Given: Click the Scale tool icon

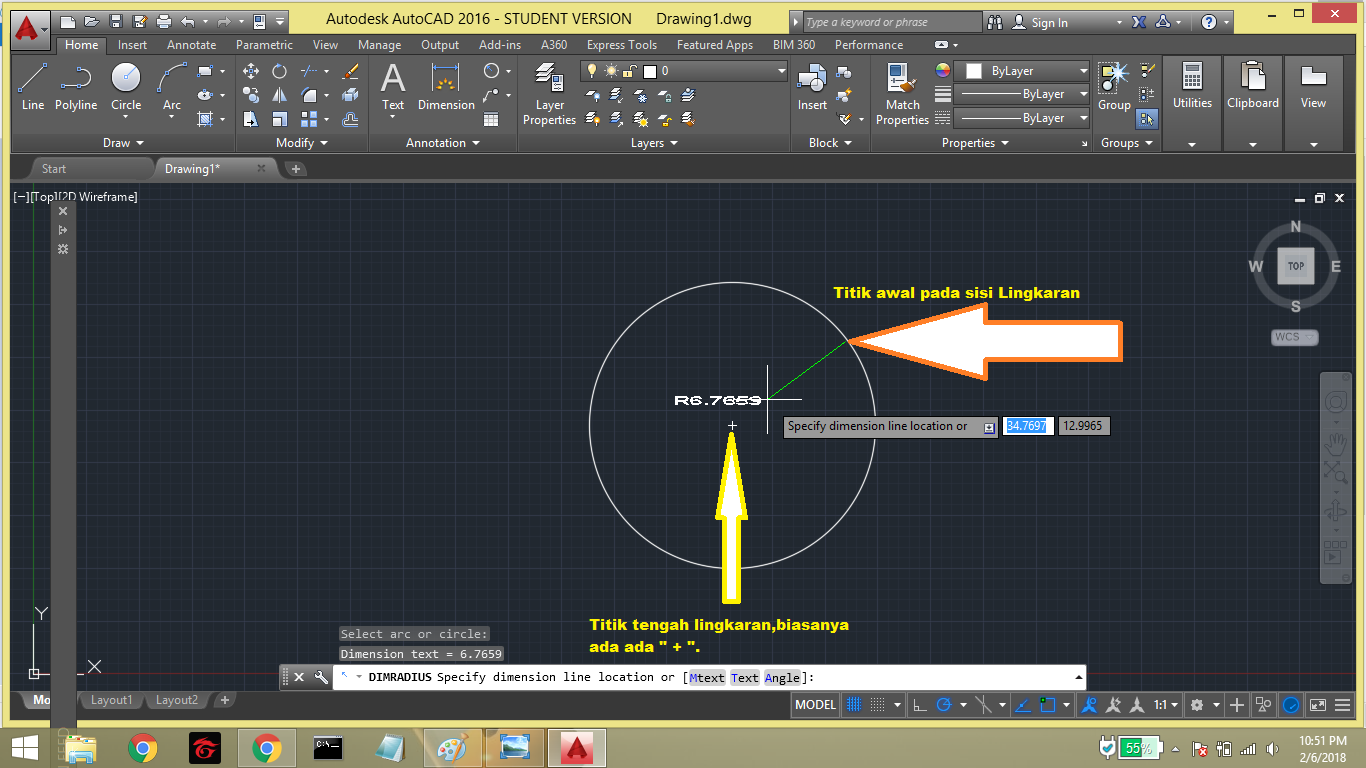Looking at the screenshot, I should [280, 120].
